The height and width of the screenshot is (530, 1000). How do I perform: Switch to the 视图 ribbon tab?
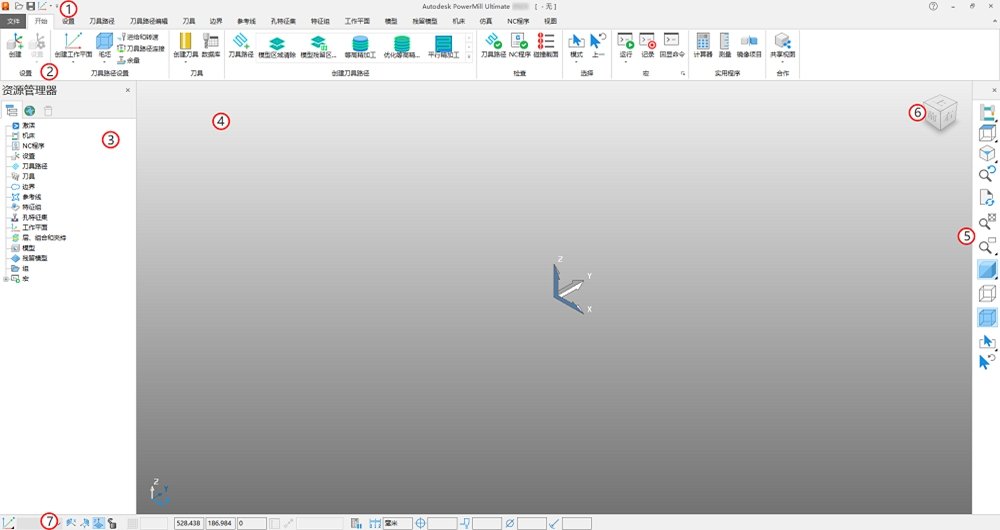pos(550,21)
